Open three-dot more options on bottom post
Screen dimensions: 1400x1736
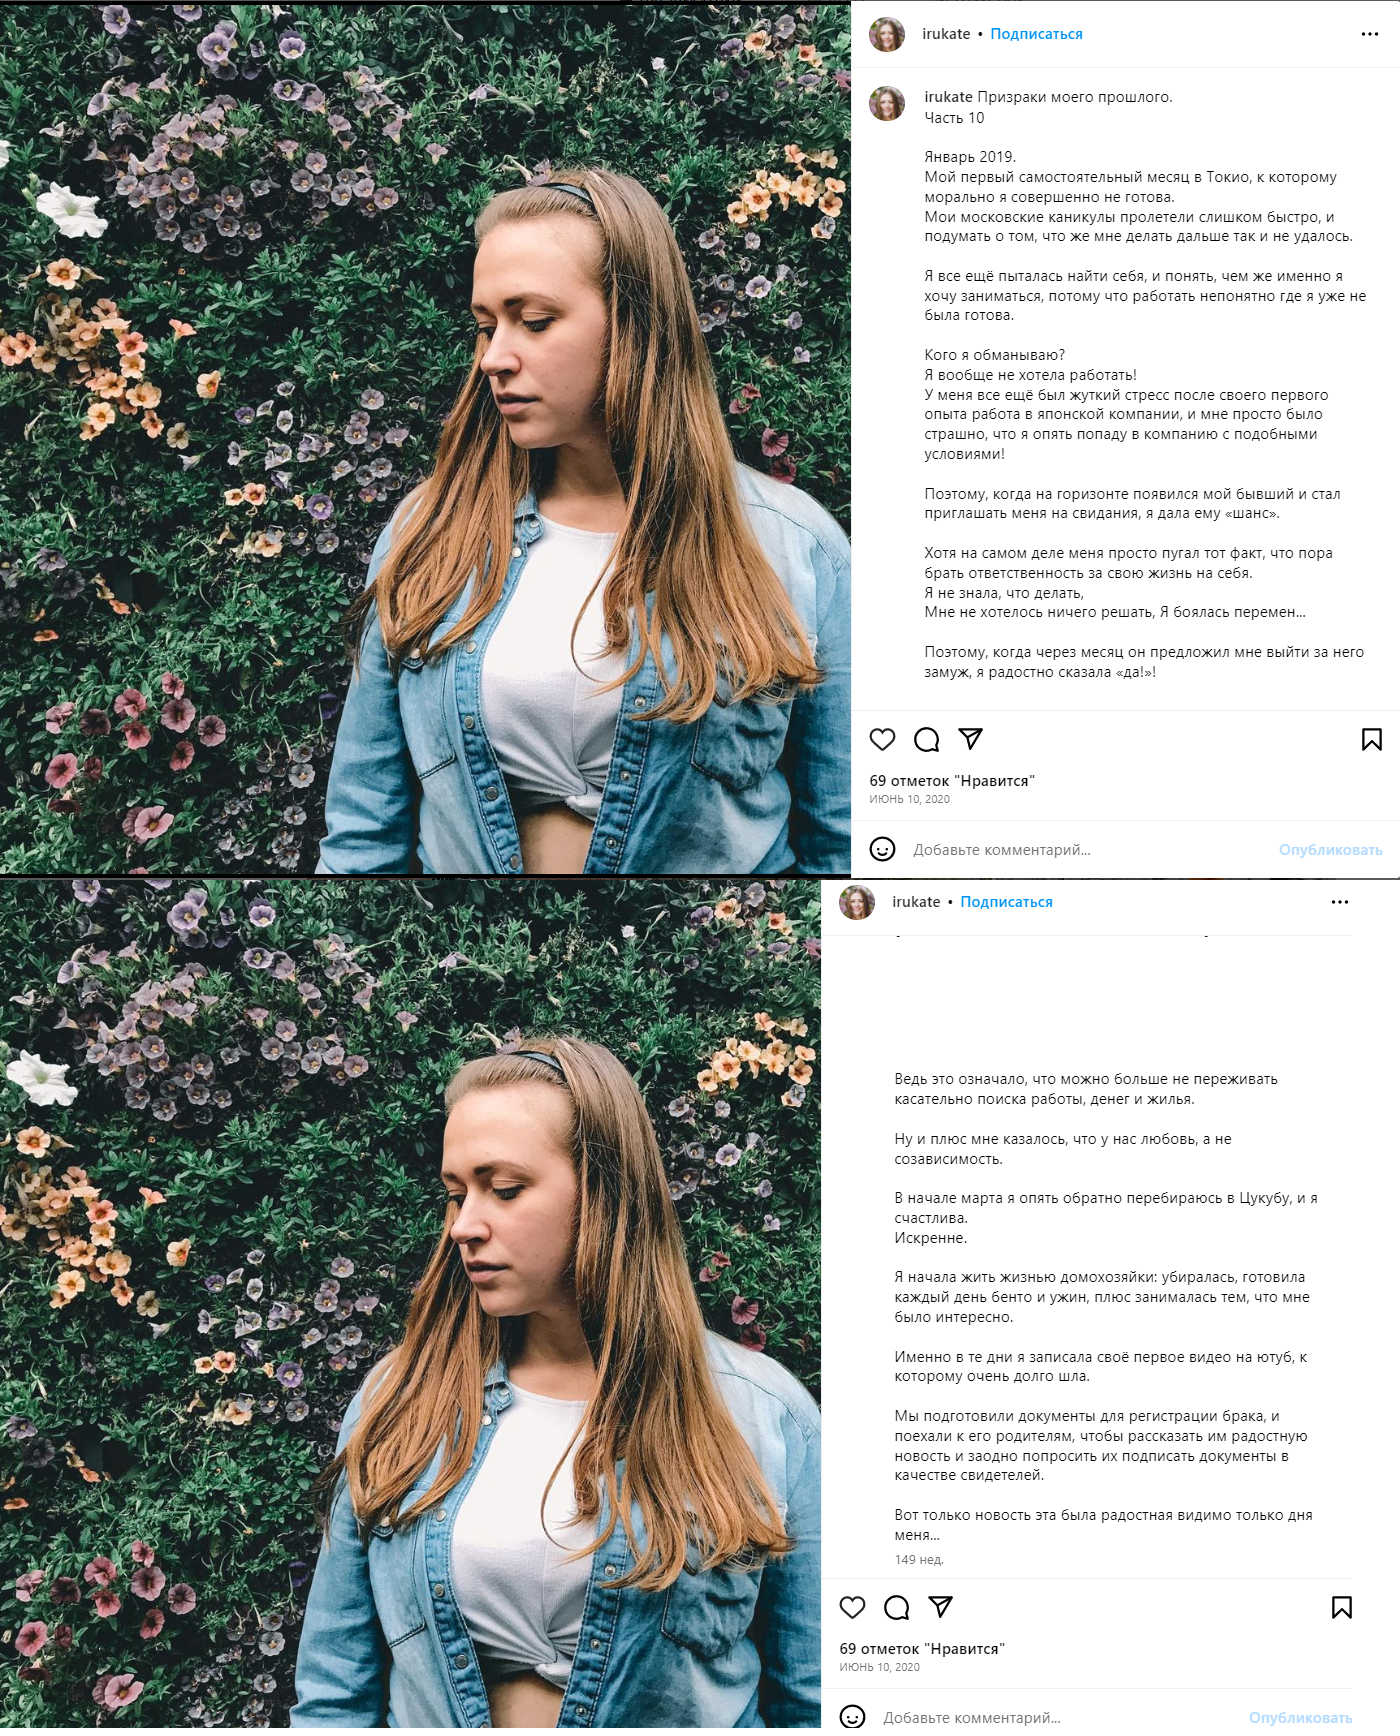click(x=1340, y=902)
